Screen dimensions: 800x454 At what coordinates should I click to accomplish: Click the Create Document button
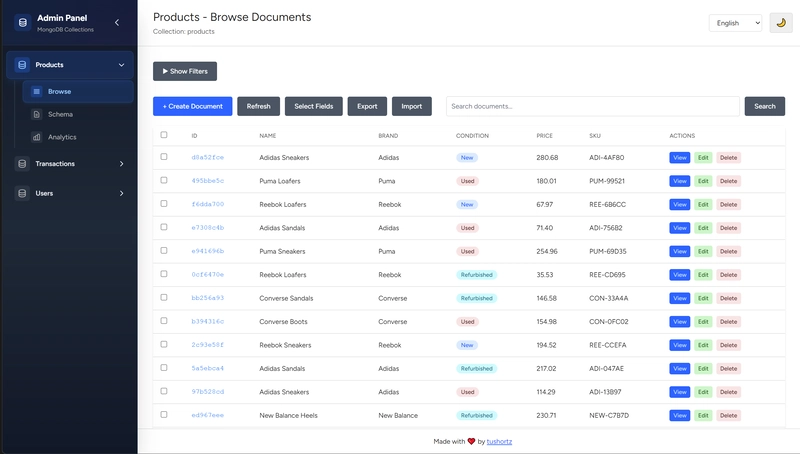[192, 106]
